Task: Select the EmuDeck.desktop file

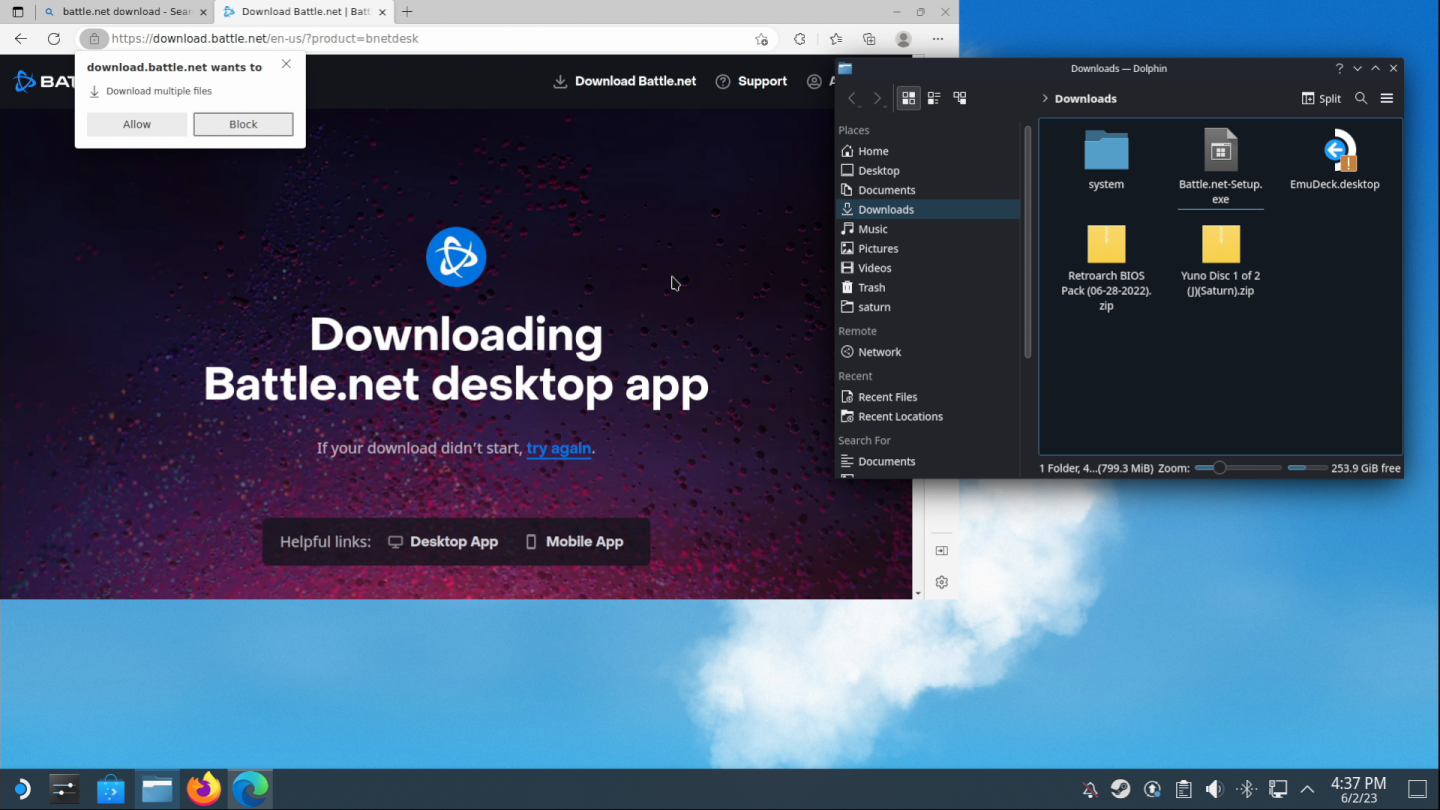Action: tap(1335, 160)
